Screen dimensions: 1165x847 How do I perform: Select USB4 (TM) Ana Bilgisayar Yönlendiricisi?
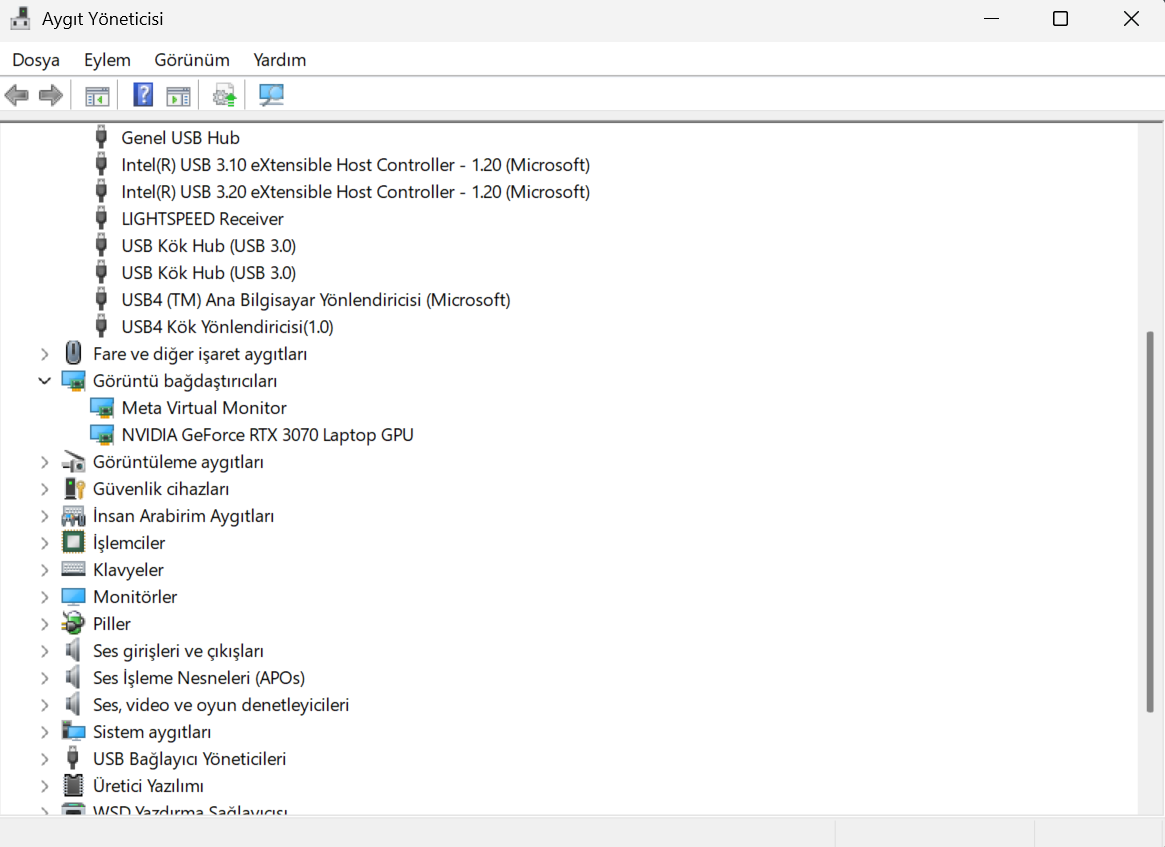316,299
